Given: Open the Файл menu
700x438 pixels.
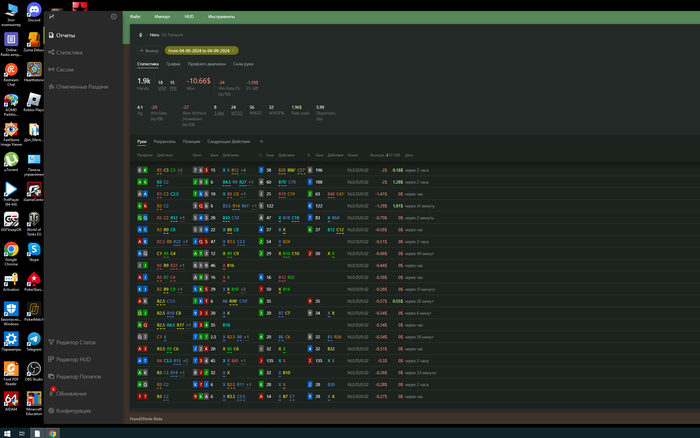Looking at the screenshot, I should pyautogui.click(x=135, y=17).
